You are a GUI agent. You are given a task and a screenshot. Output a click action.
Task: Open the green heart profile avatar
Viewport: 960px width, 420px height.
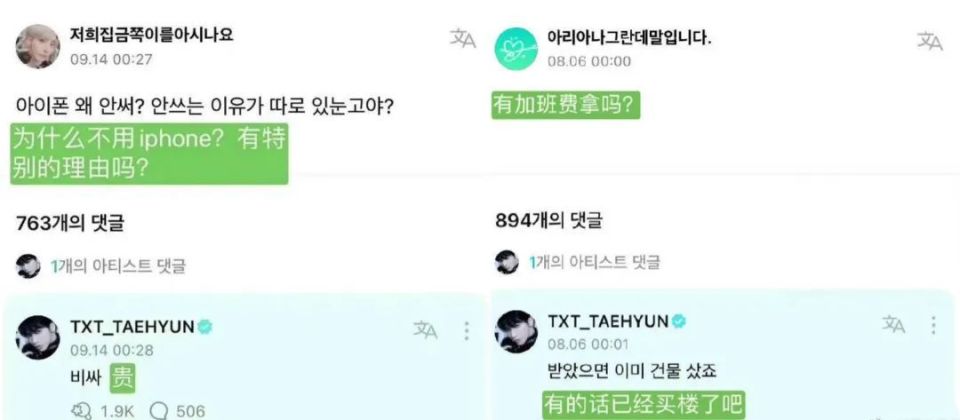[516, 49]
